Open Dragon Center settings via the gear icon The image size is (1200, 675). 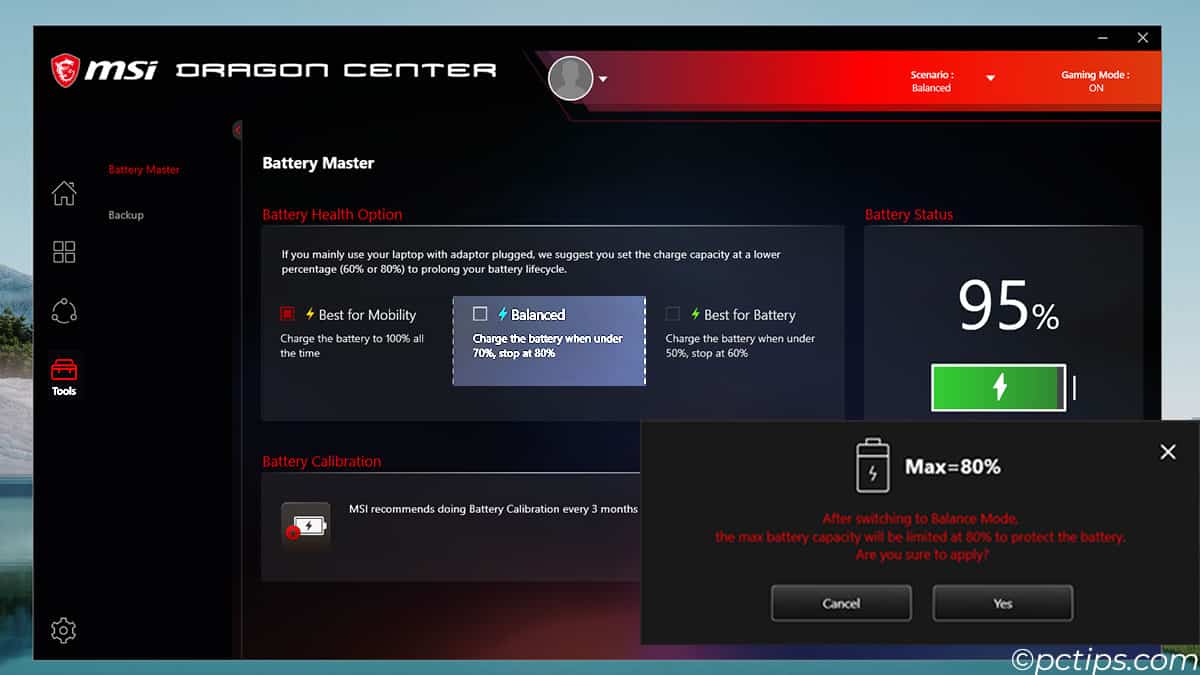(63, 630)
